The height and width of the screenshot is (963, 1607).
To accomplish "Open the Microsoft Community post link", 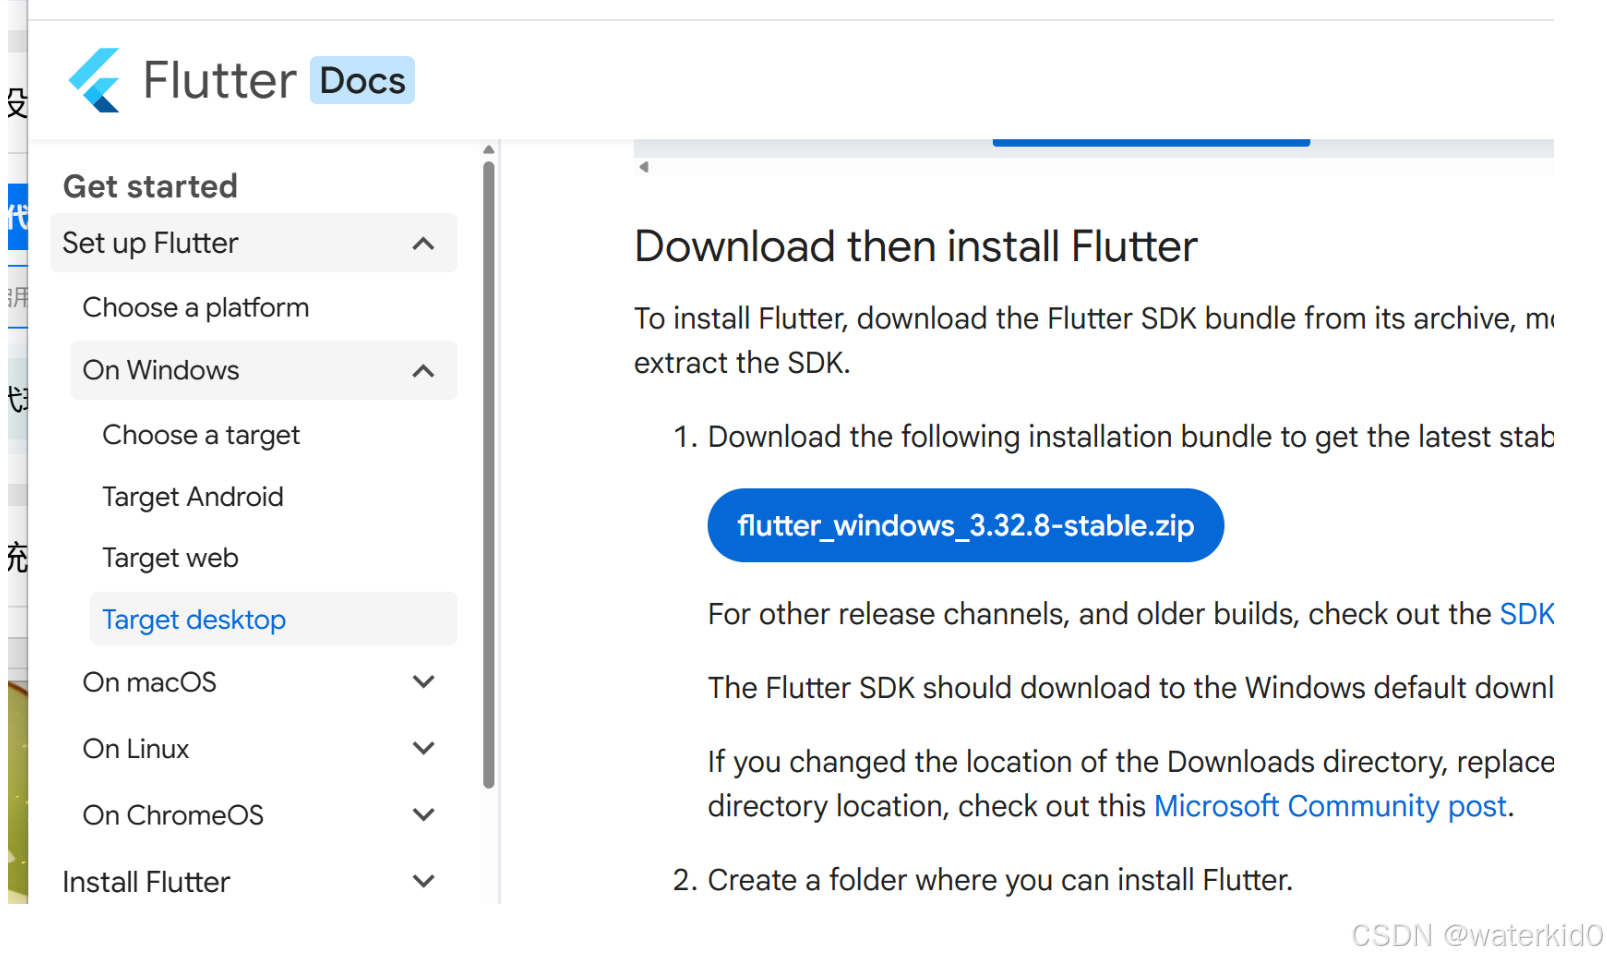I will click(1330, 806).
